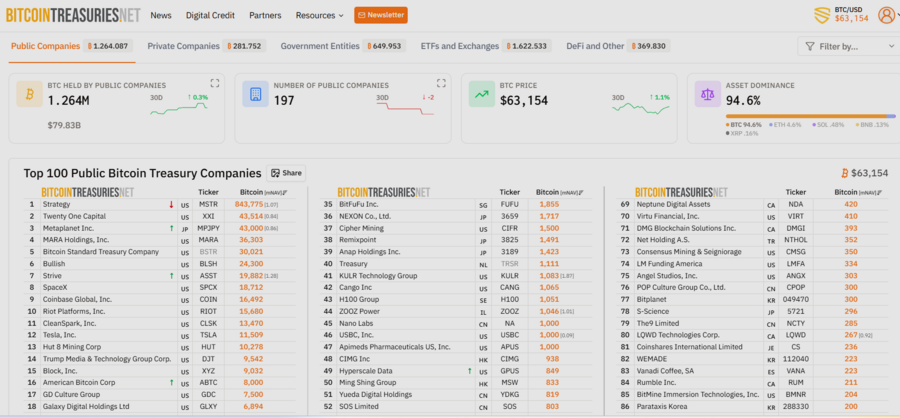Open the Digital Credit nav link

[210, 16]
